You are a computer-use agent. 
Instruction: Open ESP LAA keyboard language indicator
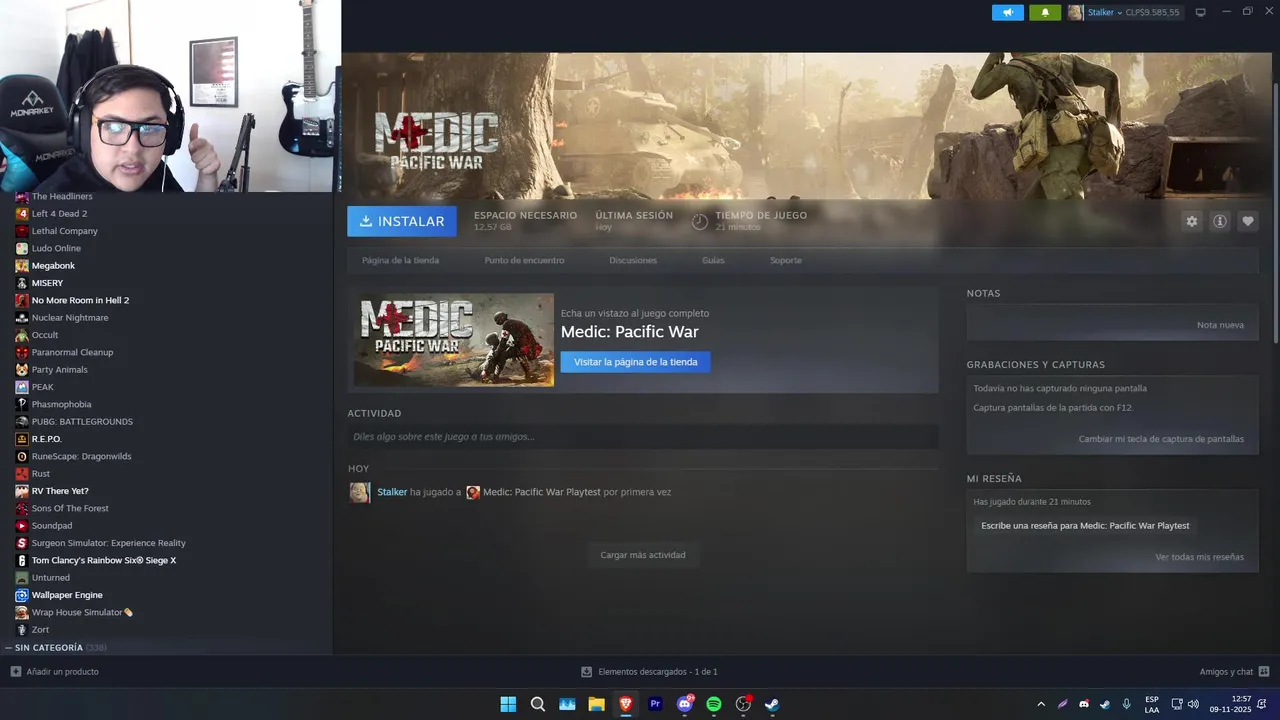pos(1152,704)
